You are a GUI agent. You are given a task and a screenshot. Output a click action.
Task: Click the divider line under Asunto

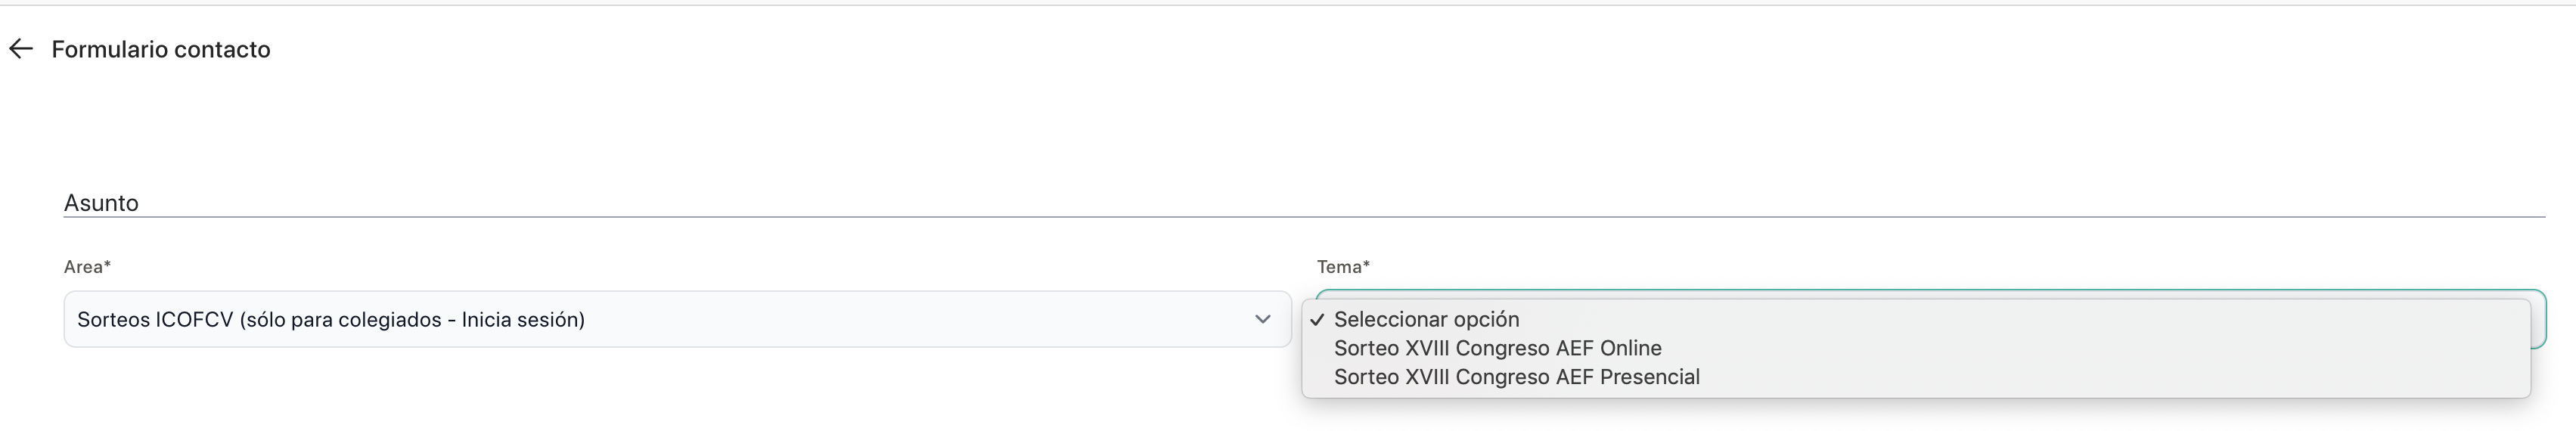1300,216
